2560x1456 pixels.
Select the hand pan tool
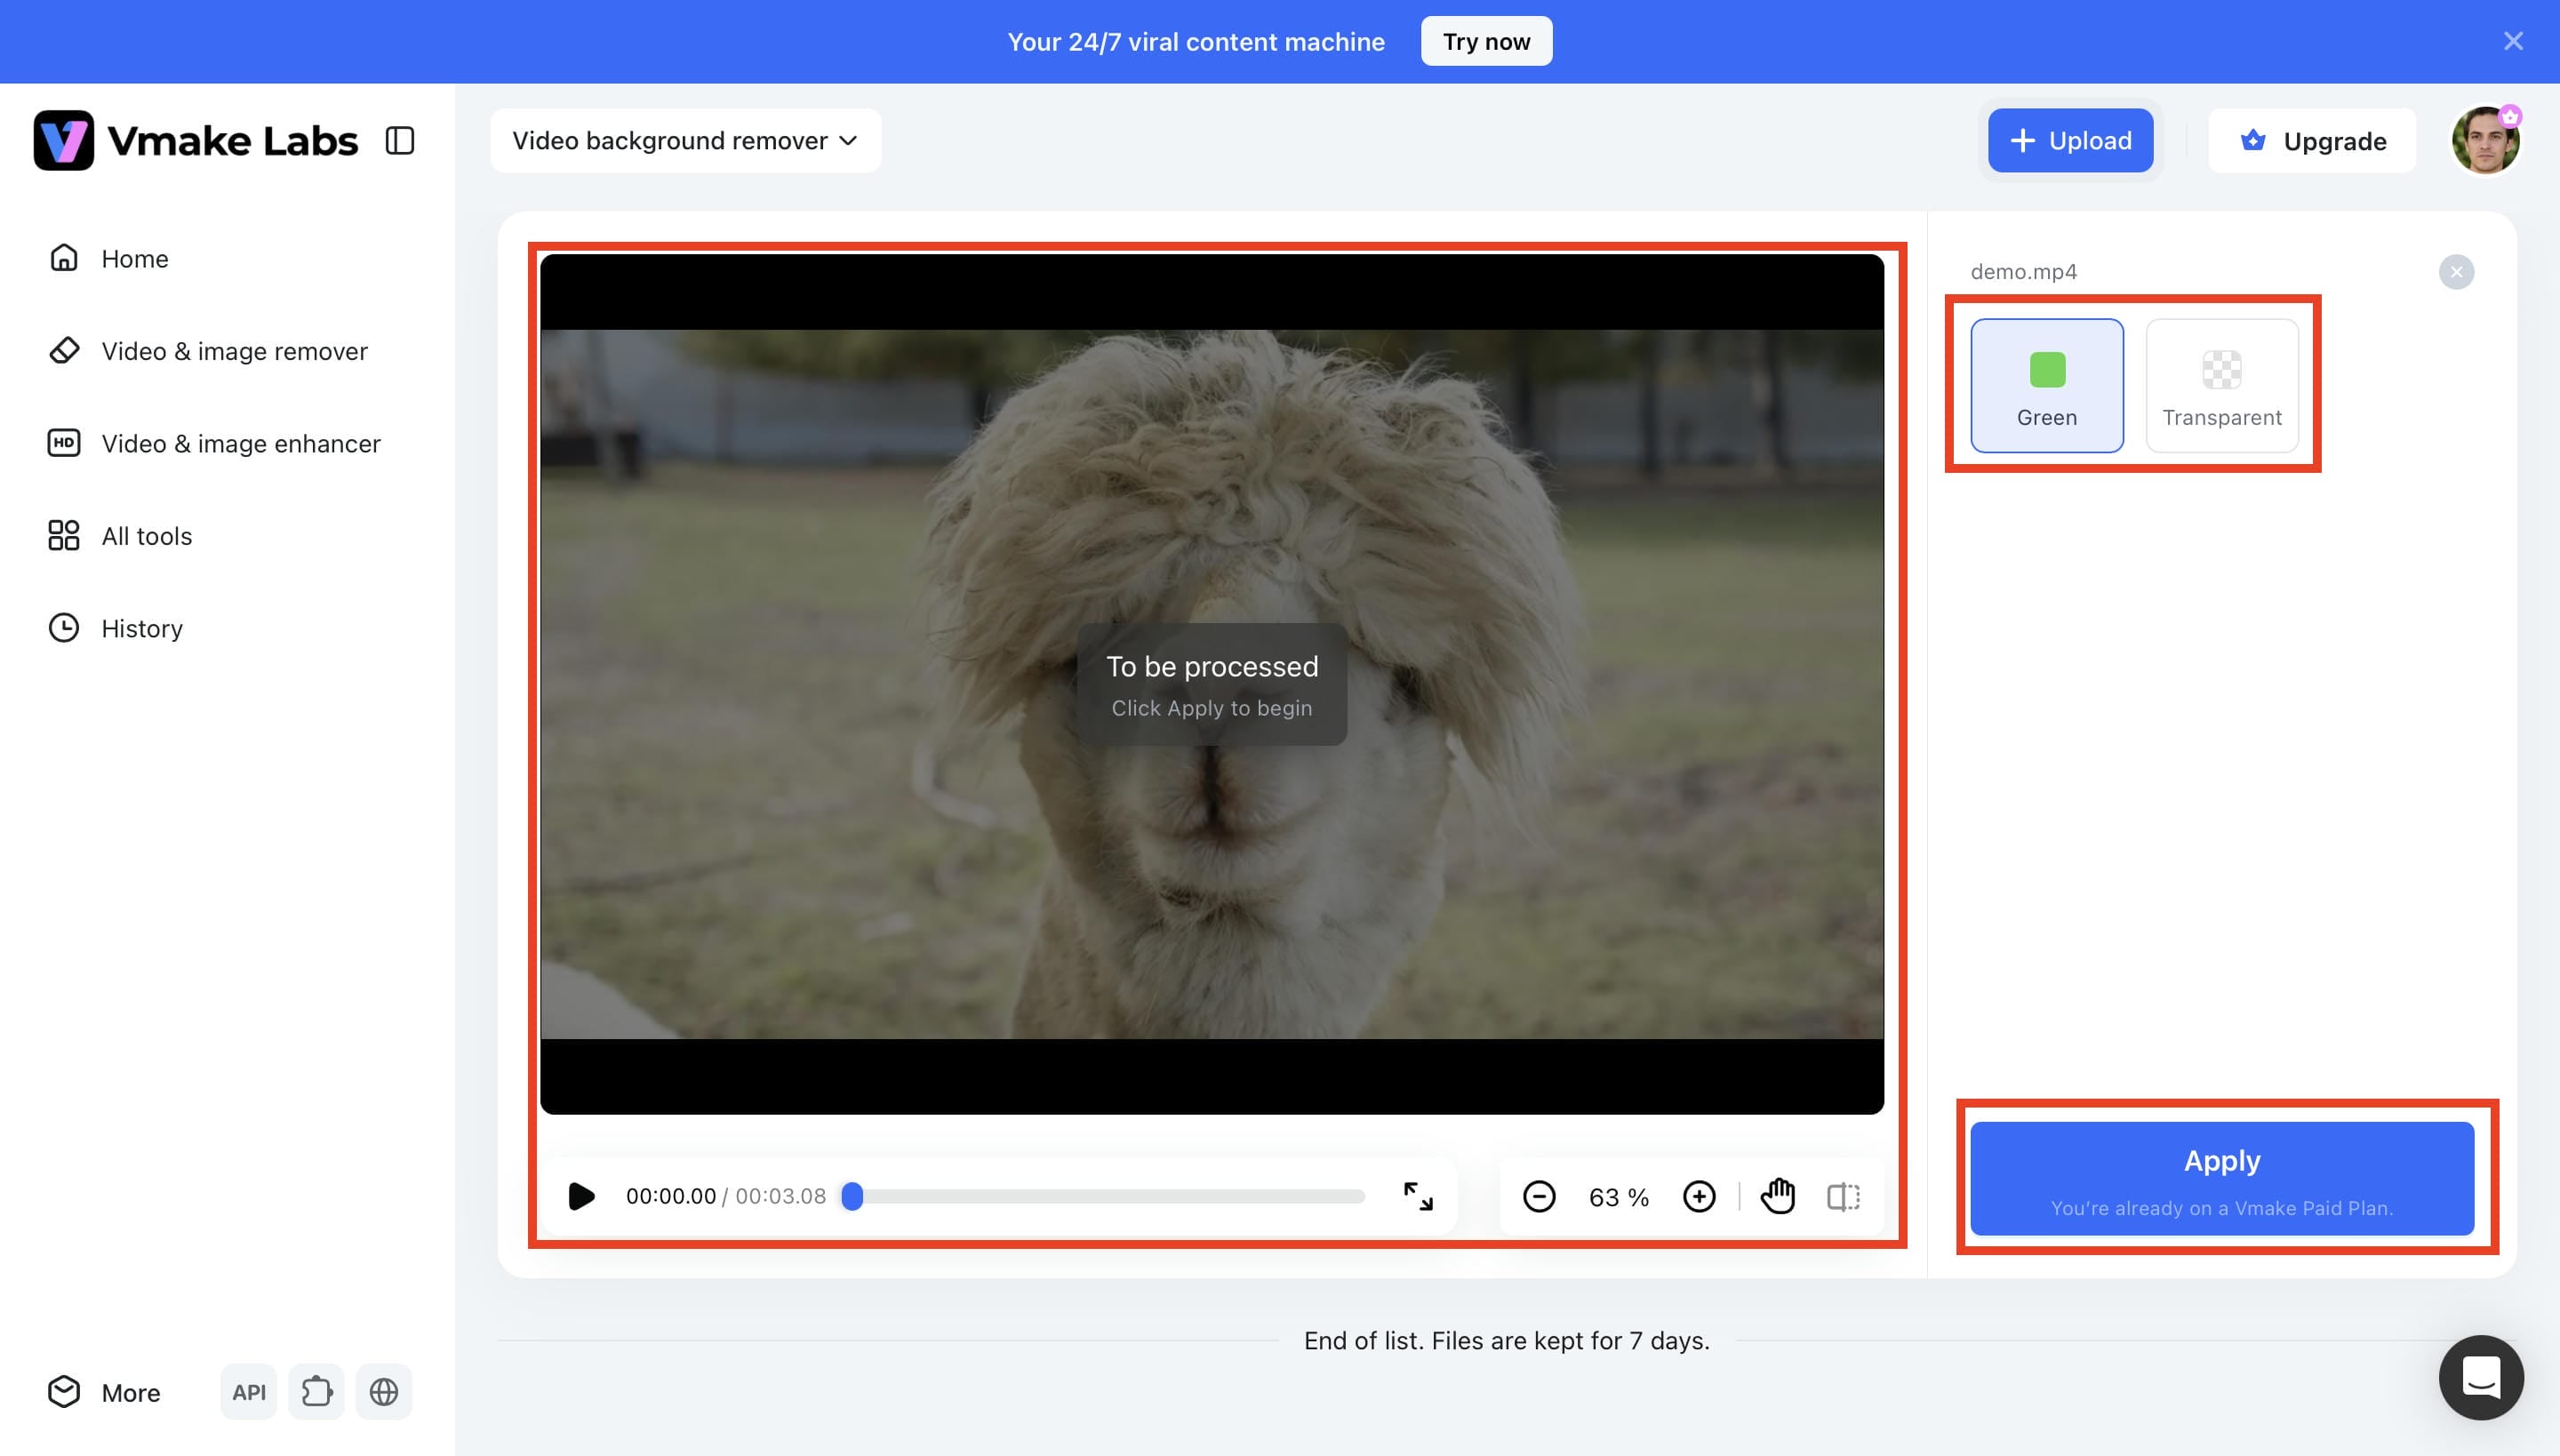click(x=1778, y=1197)
